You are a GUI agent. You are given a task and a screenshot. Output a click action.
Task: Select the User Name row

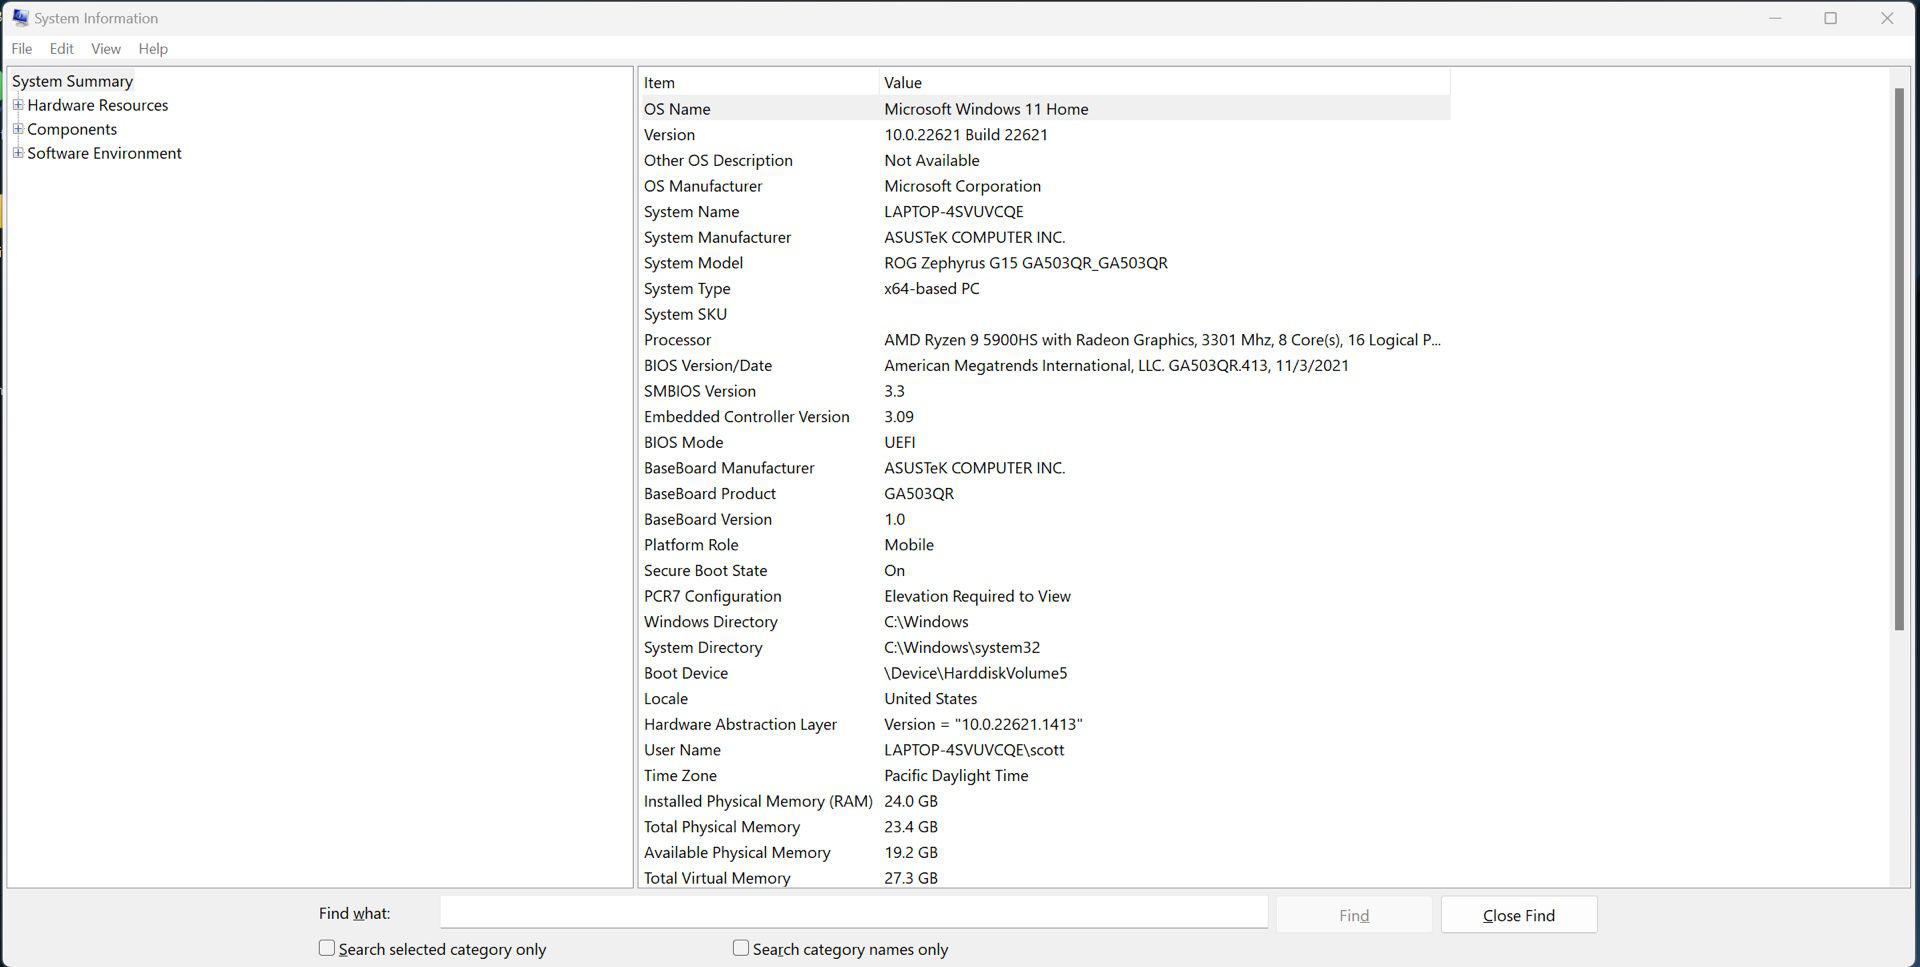point(1044,750)
